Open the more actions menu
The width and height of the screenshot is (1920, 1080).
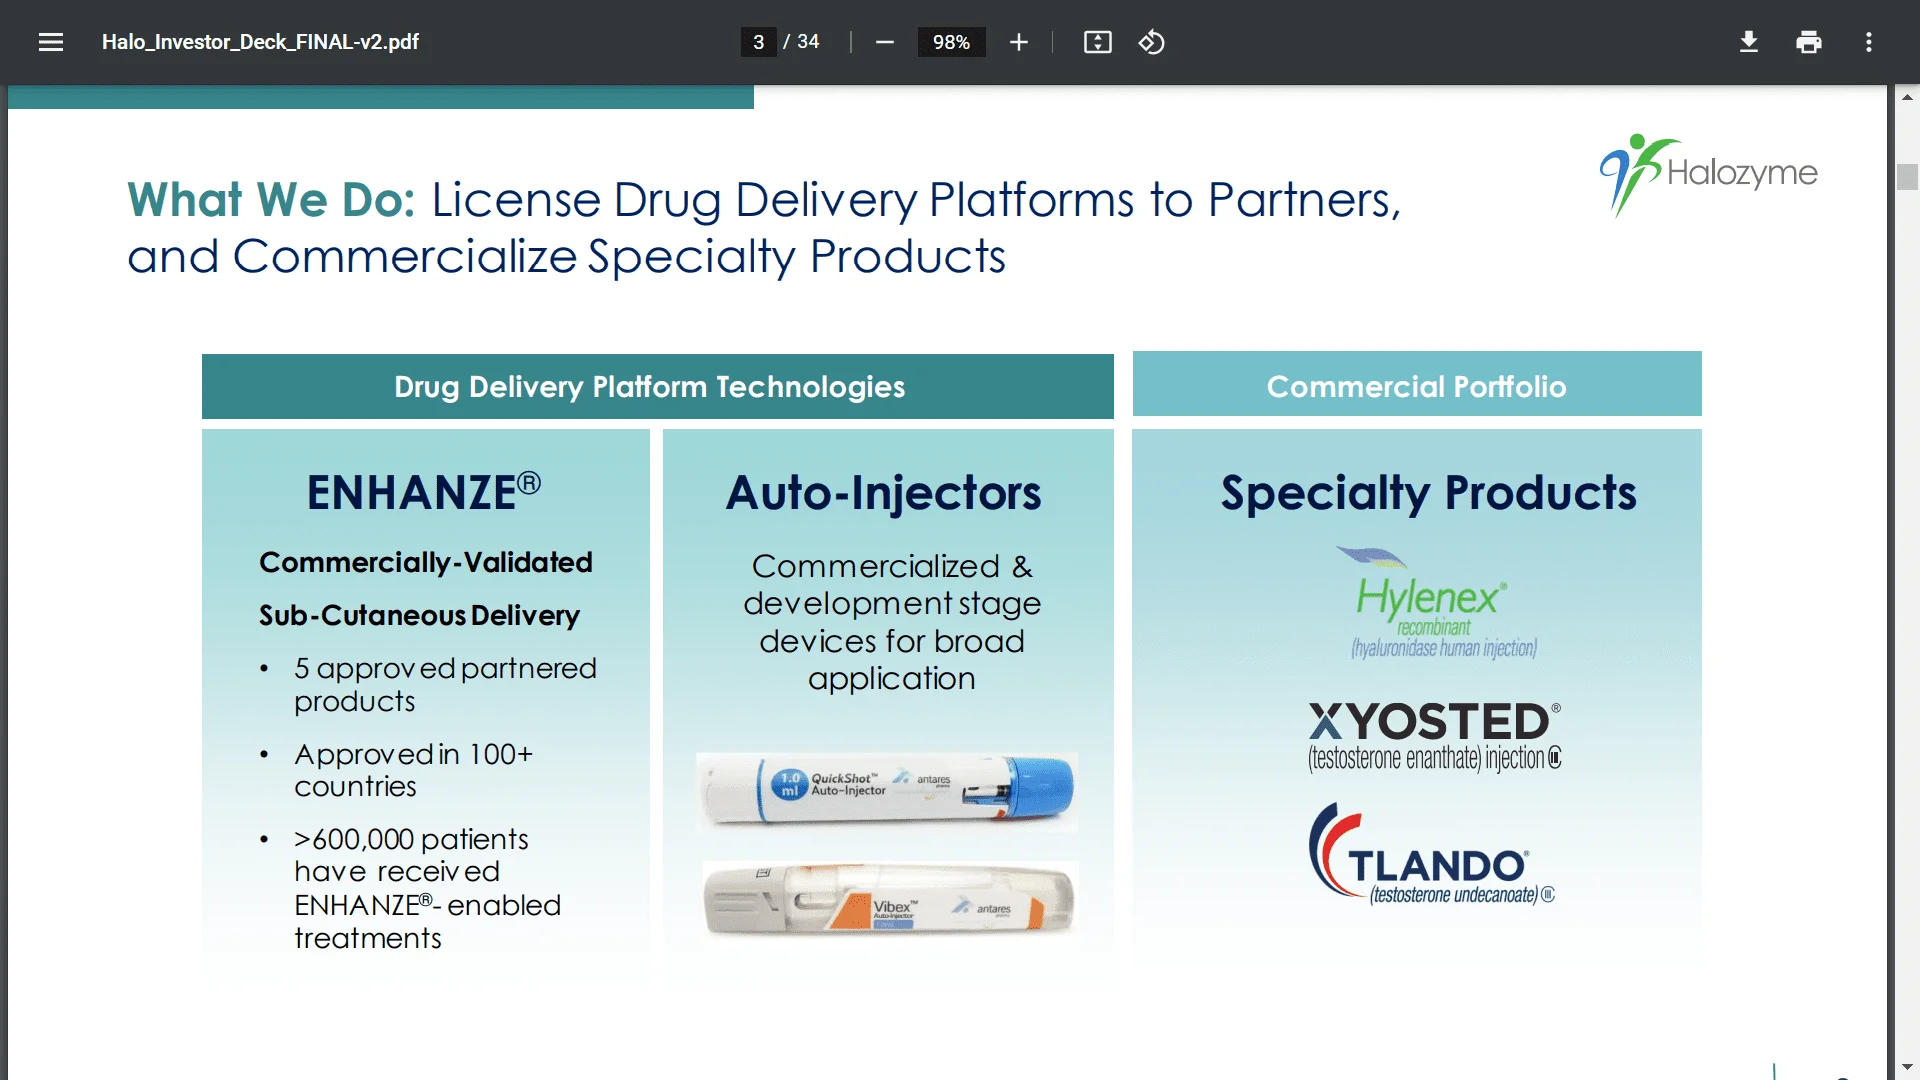point(1868,42)
